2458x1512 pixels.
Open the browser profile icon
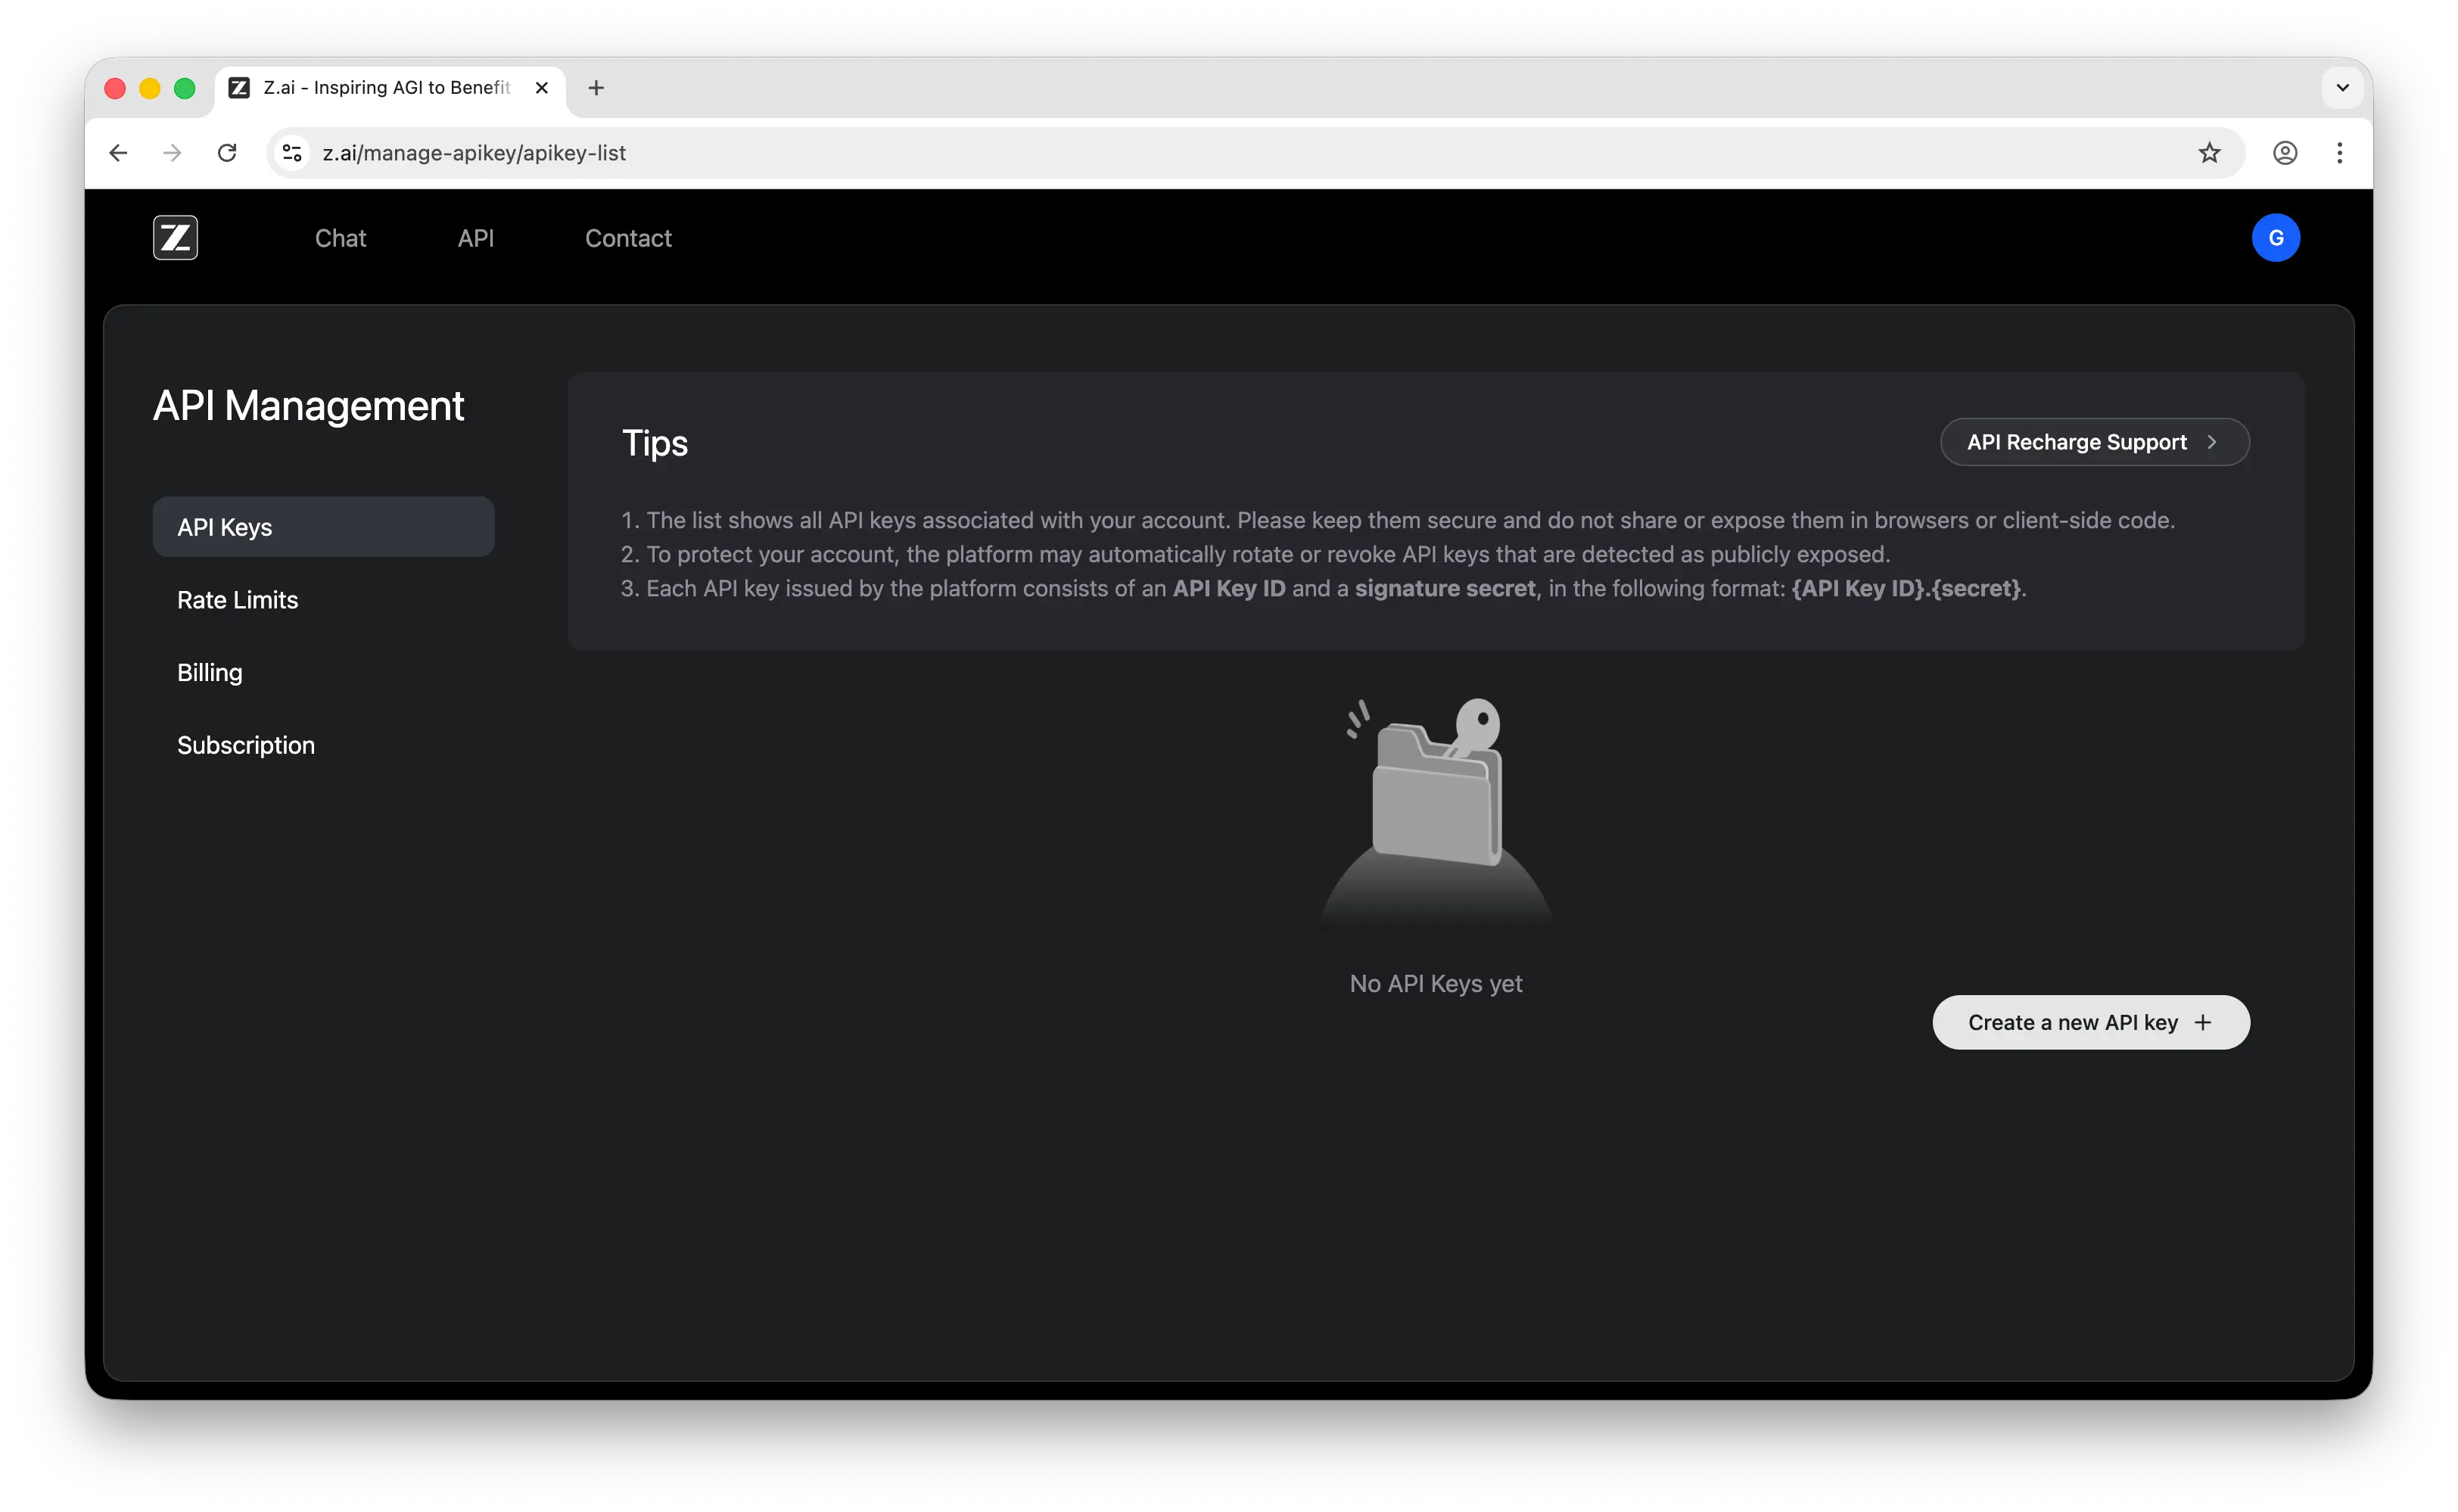2286,152
